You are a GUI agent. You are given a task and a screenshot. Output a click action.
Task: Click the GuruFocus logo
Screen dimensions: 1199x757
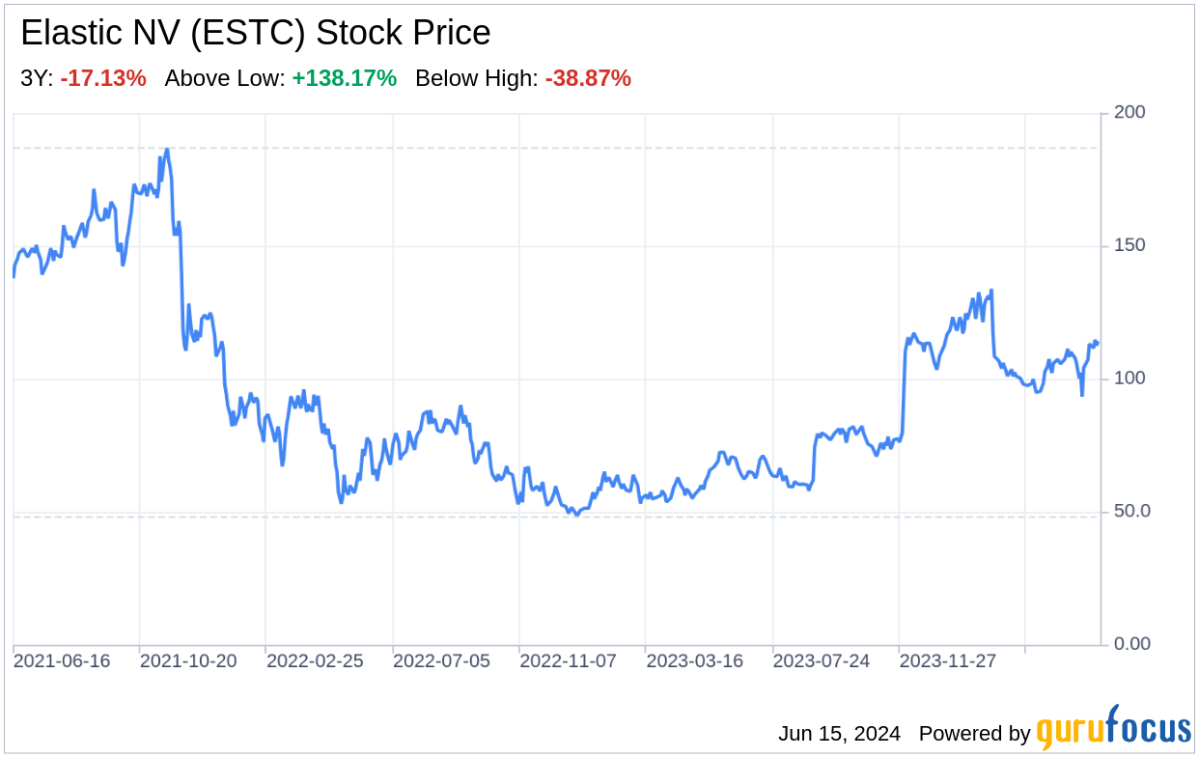point(1112,732)
